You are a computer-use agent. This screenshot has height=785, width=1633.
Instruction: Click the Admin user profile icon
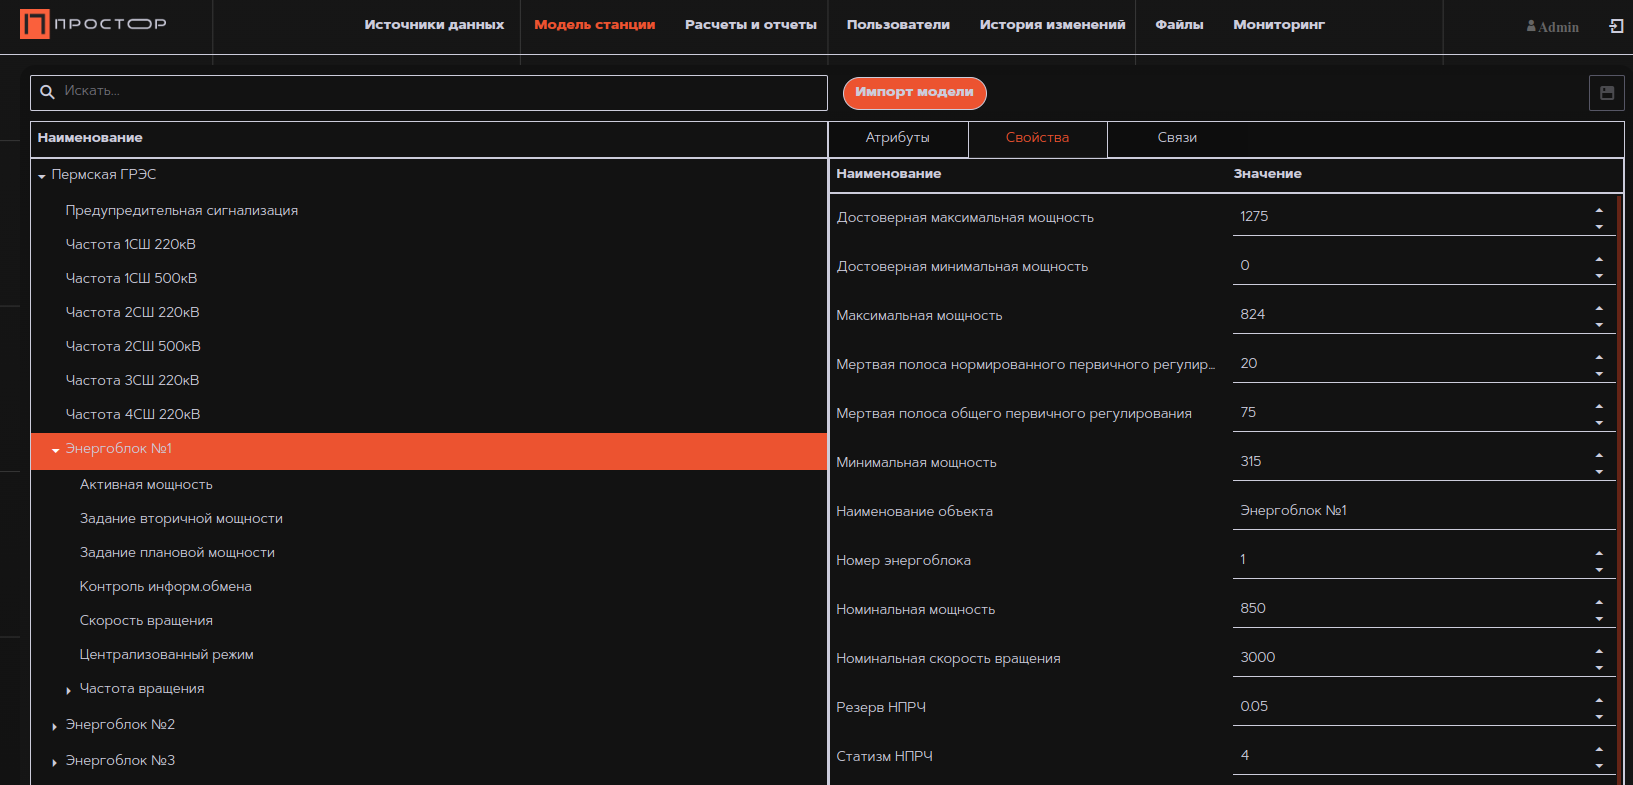pyautogui.click(x=1531, y=26)
